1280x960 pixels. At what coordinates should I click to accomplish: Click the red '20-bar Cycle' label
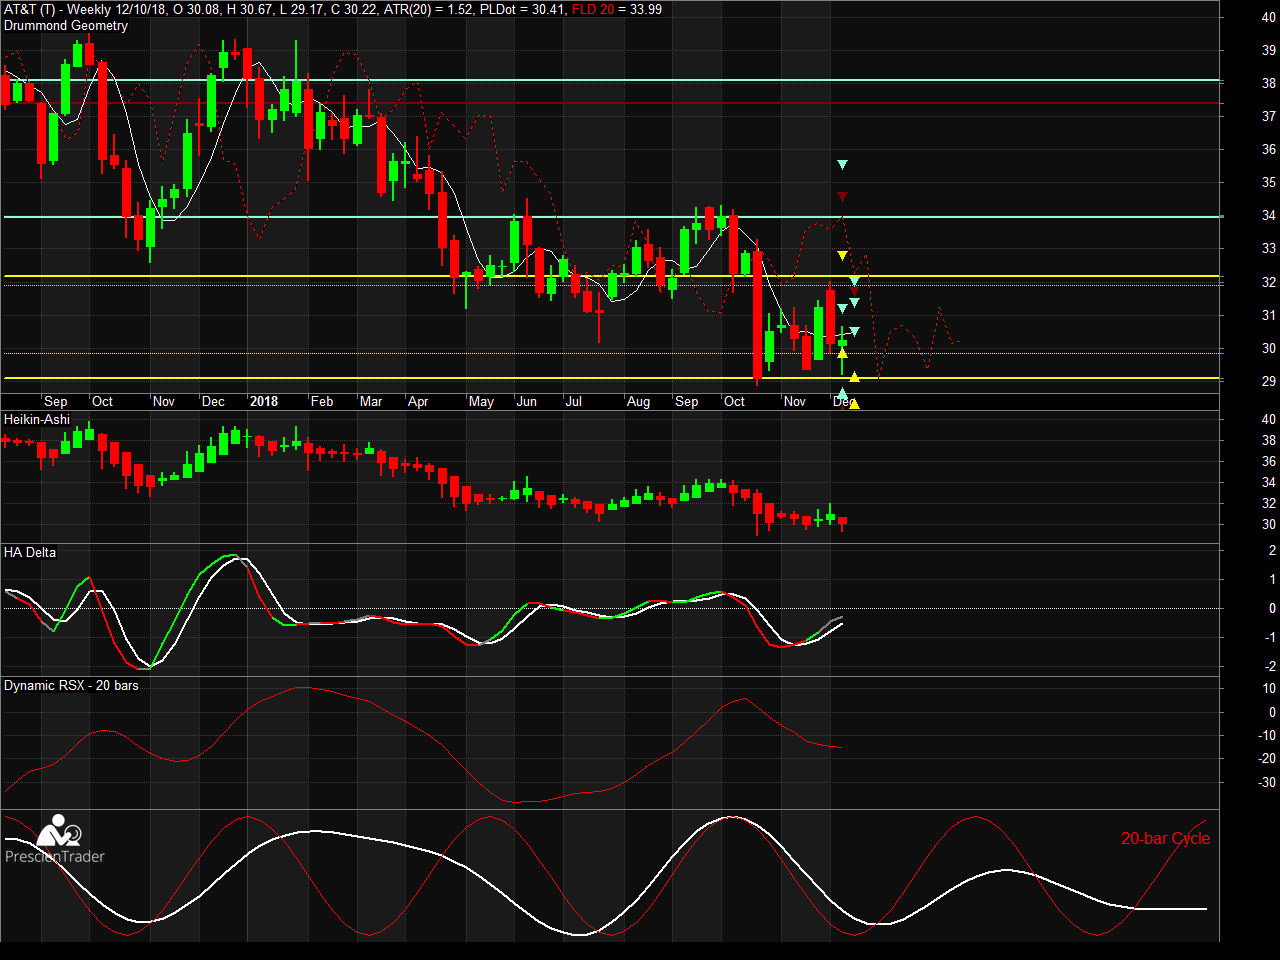[1165, 838]
